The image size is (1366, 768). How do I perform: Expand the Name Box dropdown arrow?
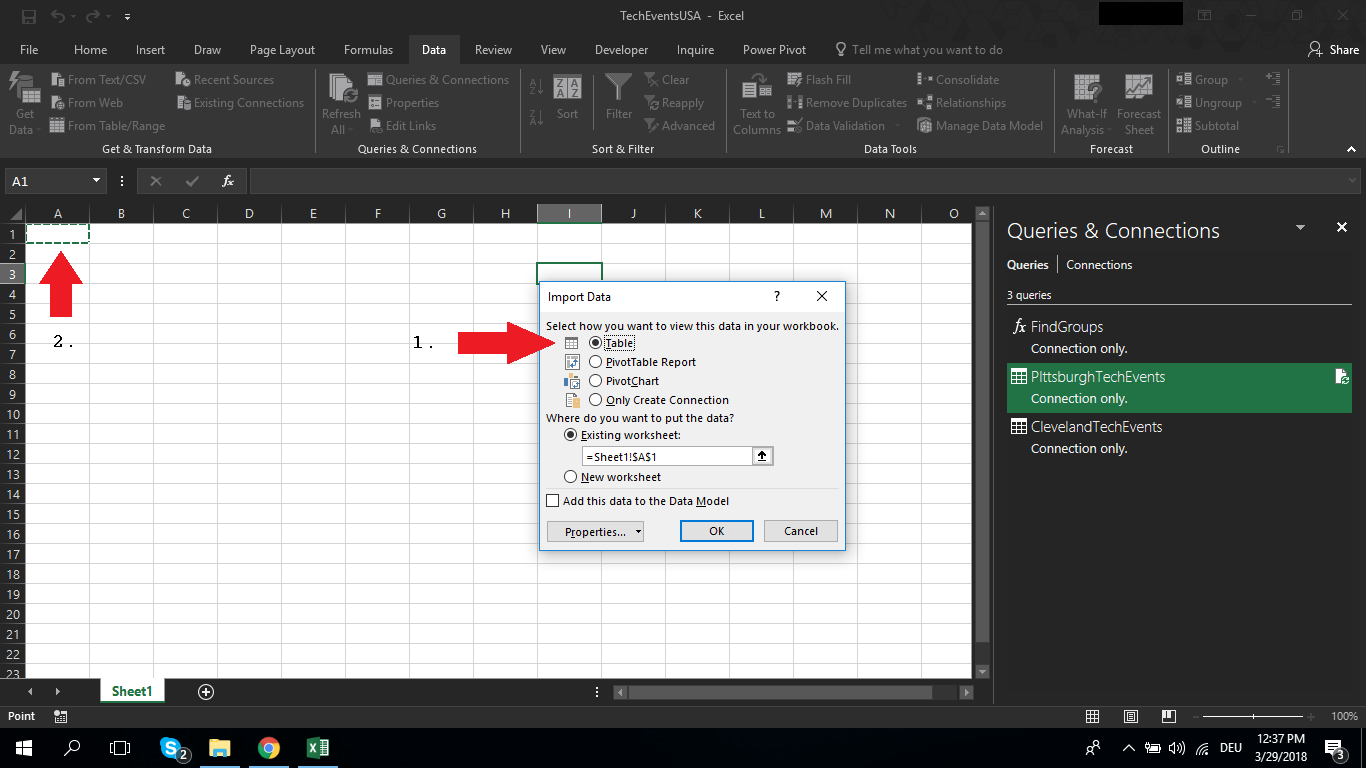pos(97,181)
